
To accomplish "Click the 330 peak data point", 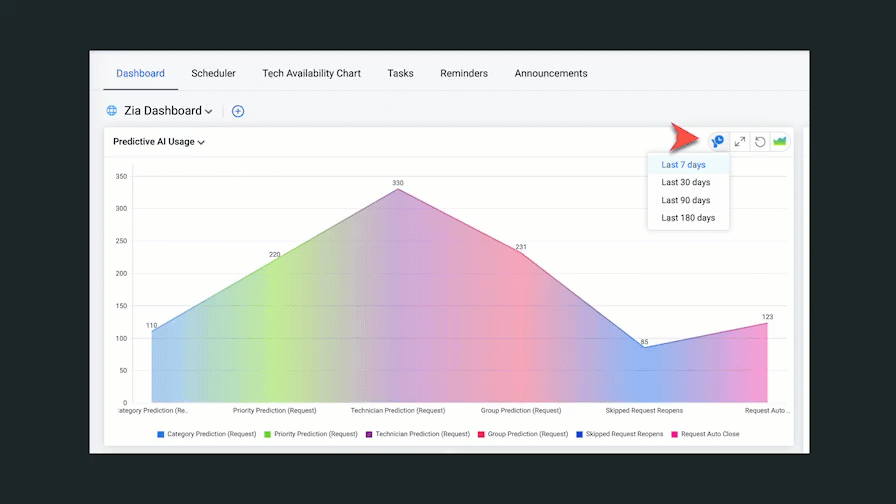I will (398, 189).
